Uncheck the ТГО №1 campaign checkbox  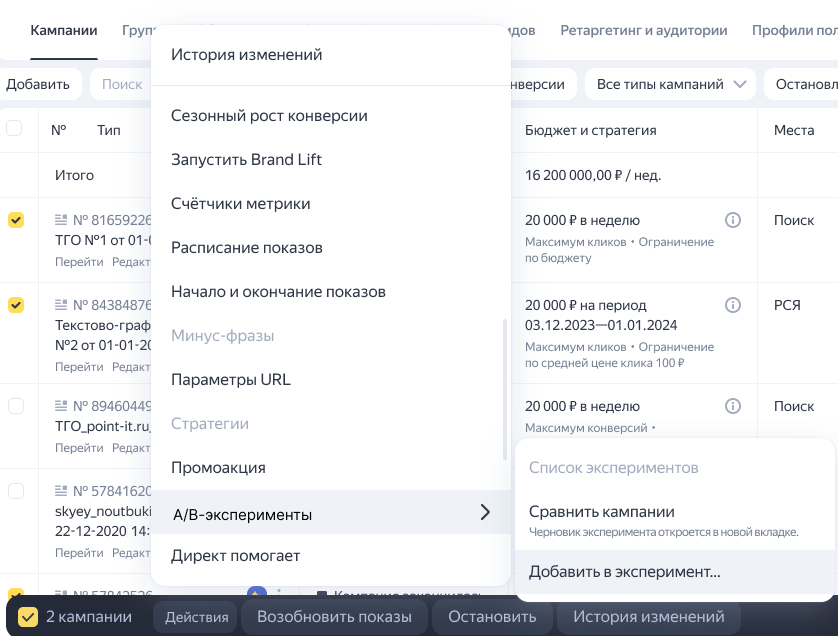tap(16, 220)
